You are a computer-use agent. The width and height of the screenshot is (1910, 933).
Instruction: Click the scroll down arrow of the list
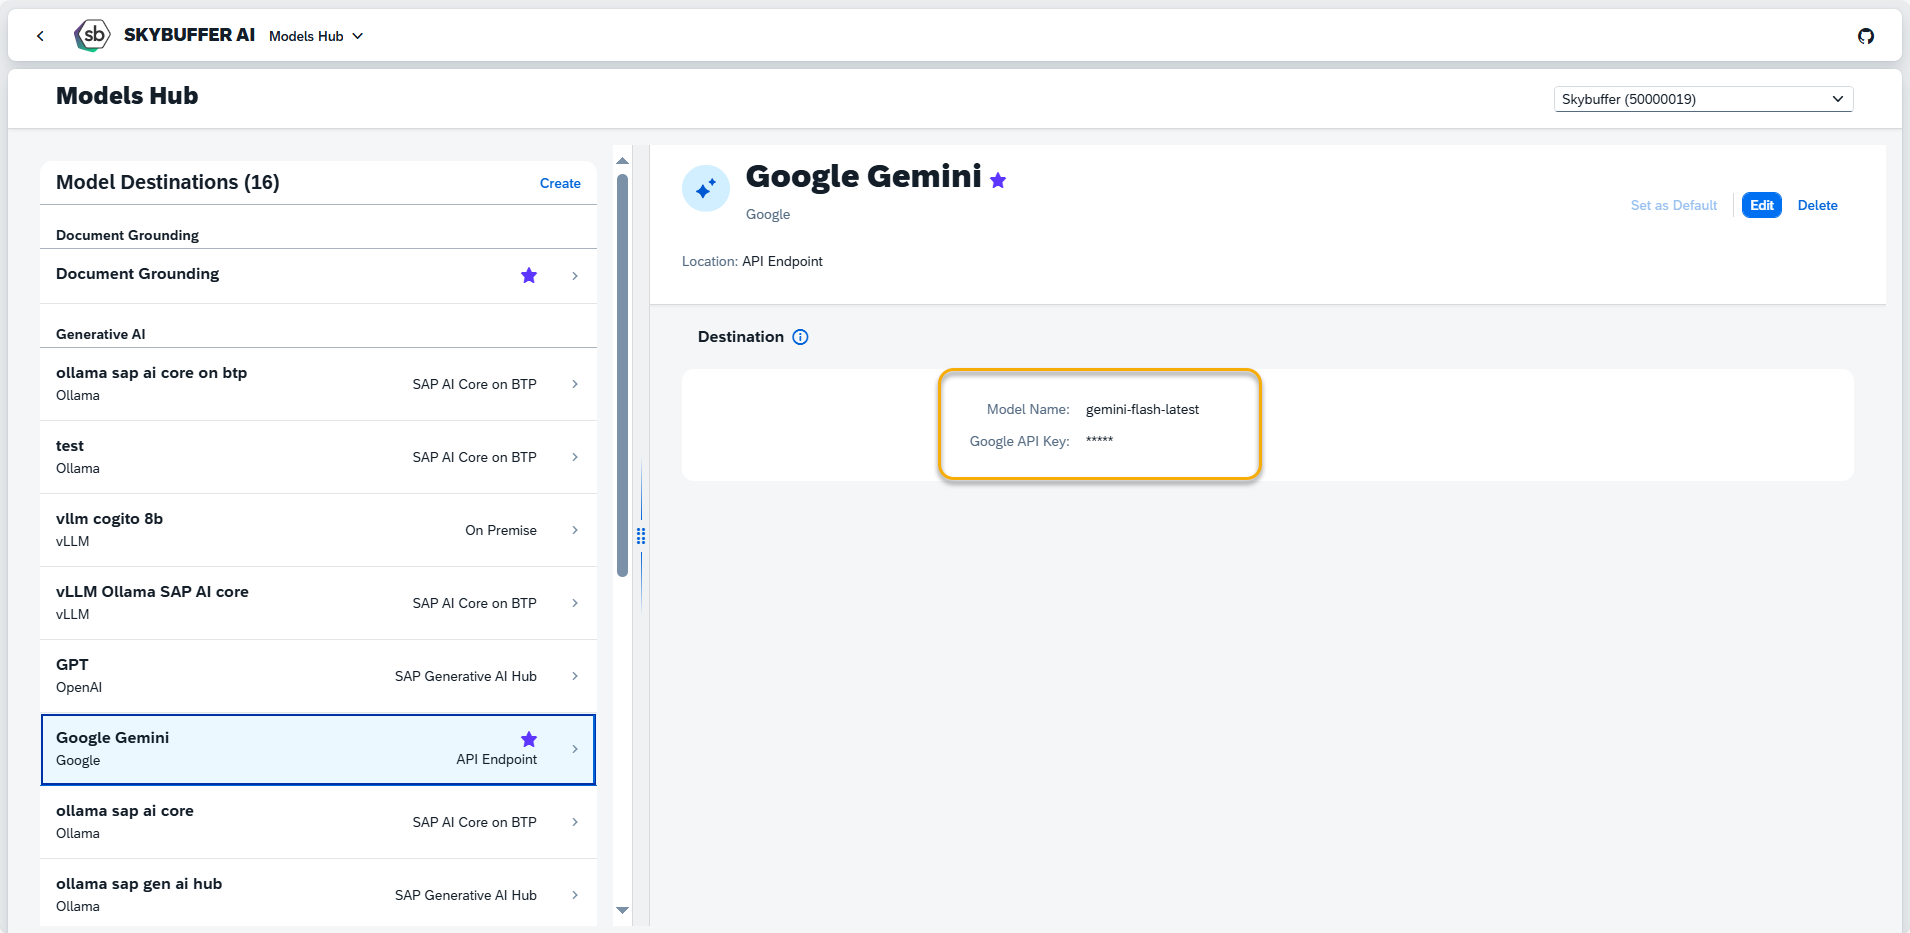622,910
